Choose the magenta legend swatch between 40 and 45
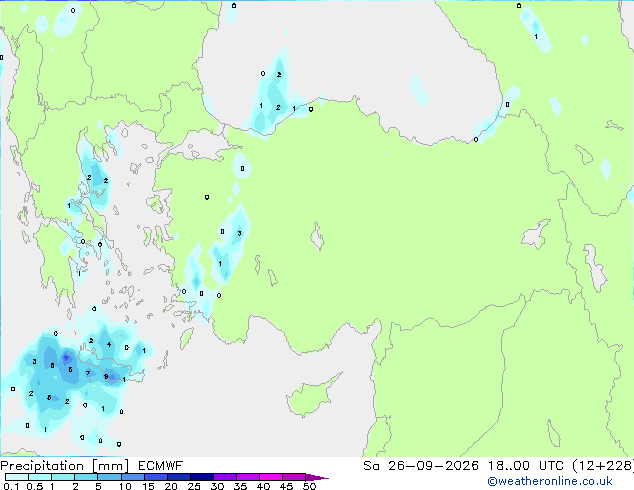 [271, 477]
